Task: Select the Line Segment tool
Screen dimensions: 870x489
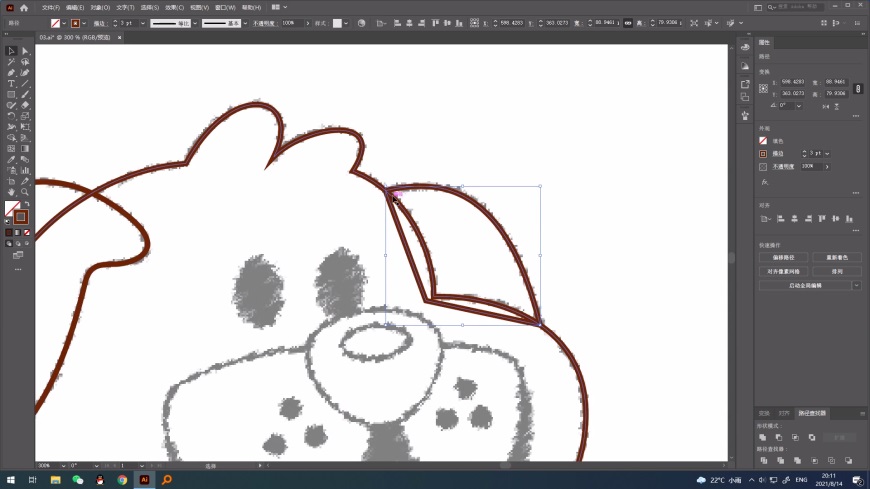Action: click(25, 83)
